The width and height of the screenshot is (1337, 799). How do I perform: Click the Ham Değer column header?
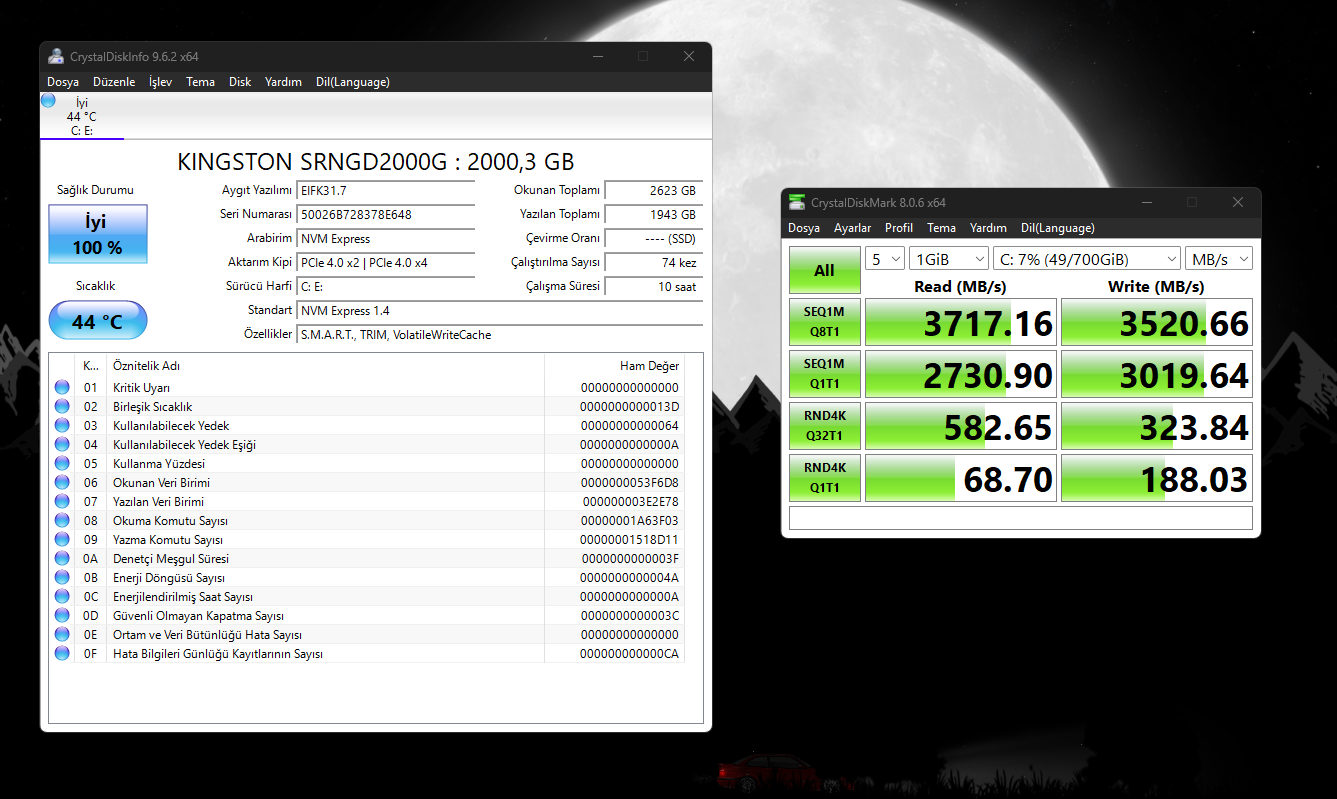pos(614,366)
